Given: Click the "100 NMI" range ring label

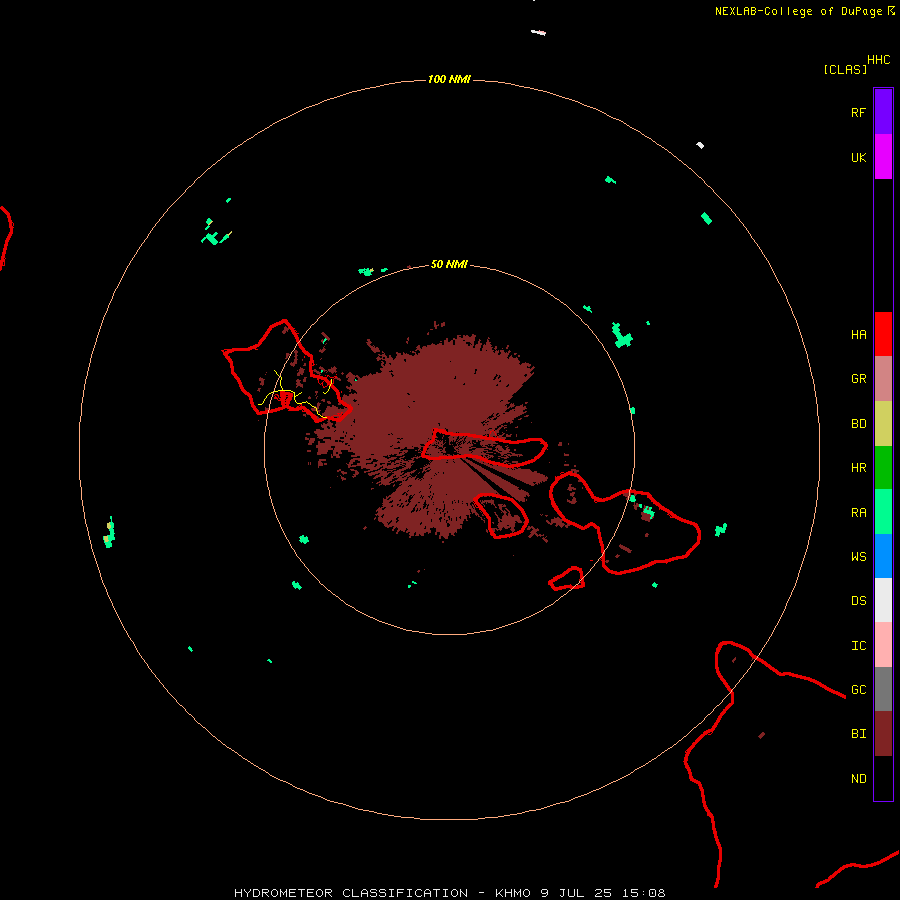Looking at the screenshot, I should (x=449, y=79).
